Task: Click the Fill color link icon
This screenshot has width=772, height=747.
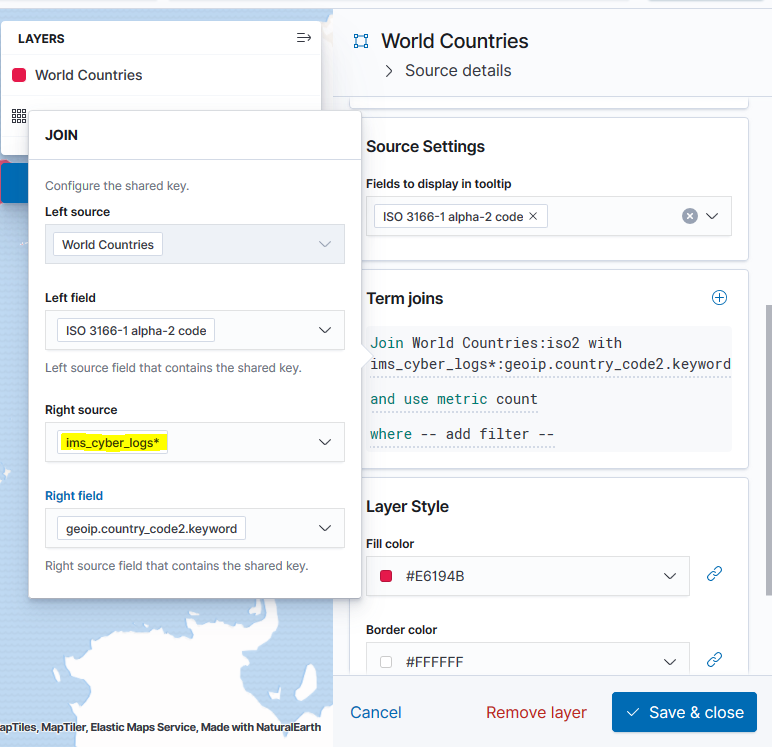Action: [714, 573]
